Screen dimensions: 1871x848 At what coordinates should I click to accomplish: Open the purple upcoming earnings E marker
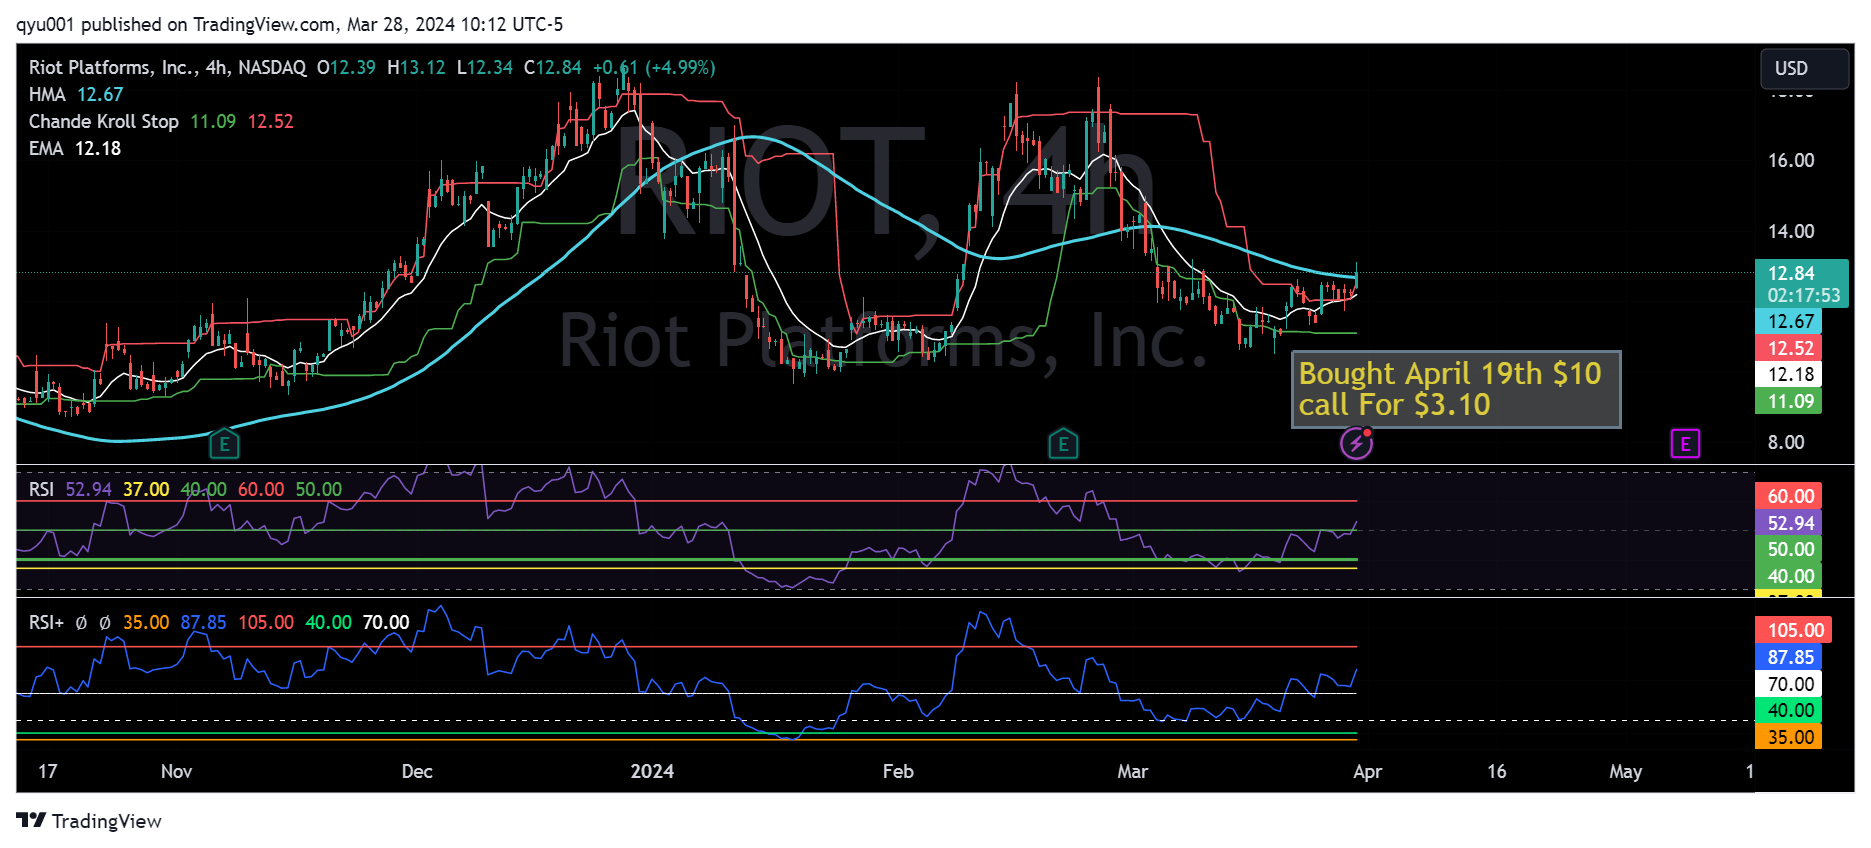1685,444
